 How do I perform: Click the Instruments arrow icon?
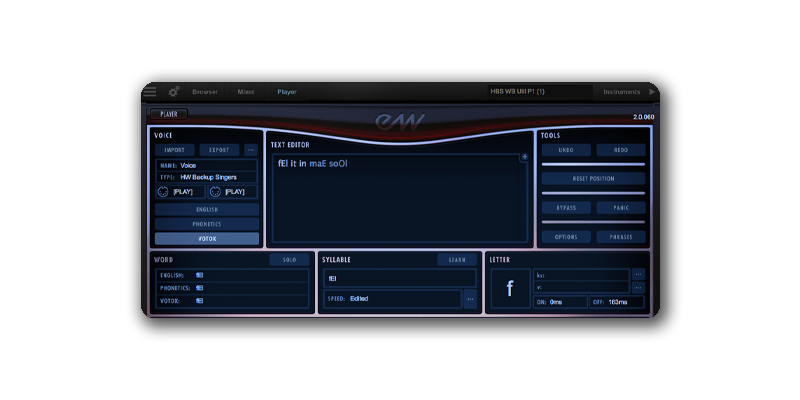653,91
